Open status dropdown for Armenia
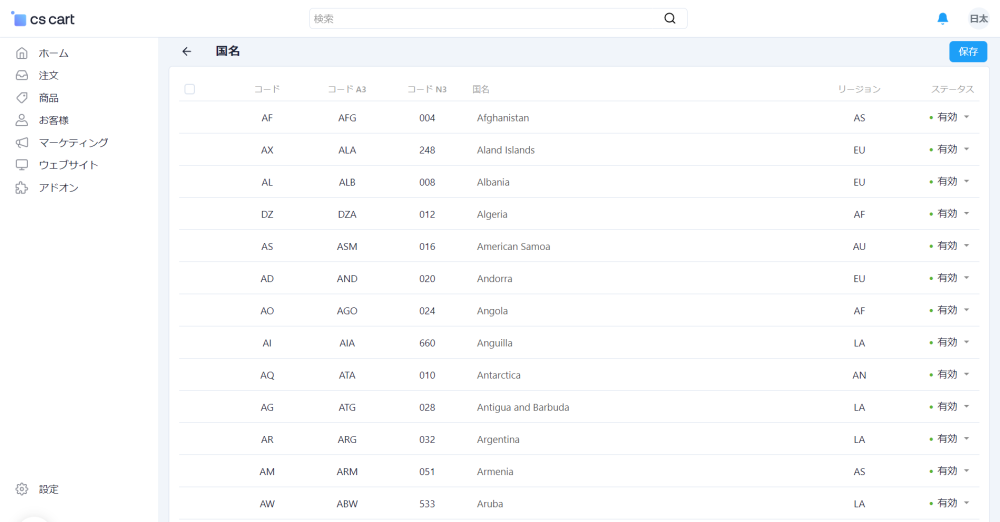 click(950, 471)
